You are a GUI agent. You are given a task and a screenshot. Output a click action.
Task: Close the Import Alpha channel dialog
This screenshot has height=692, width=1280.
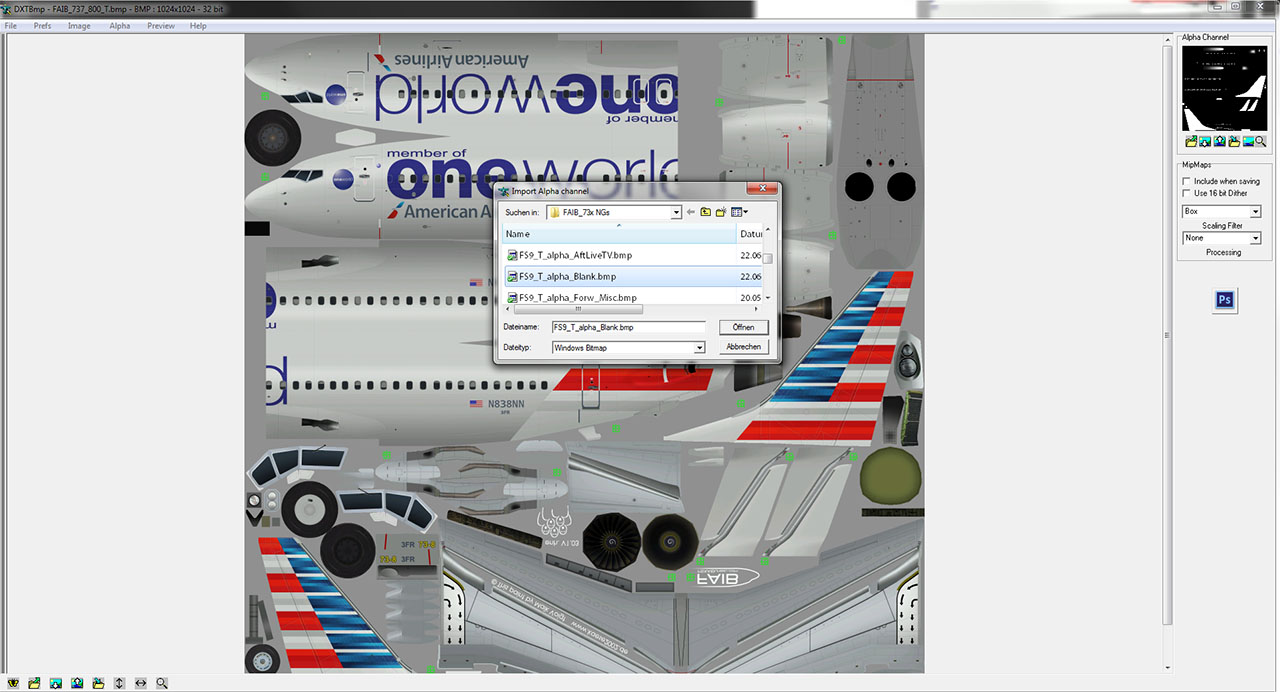pos(762,189)
